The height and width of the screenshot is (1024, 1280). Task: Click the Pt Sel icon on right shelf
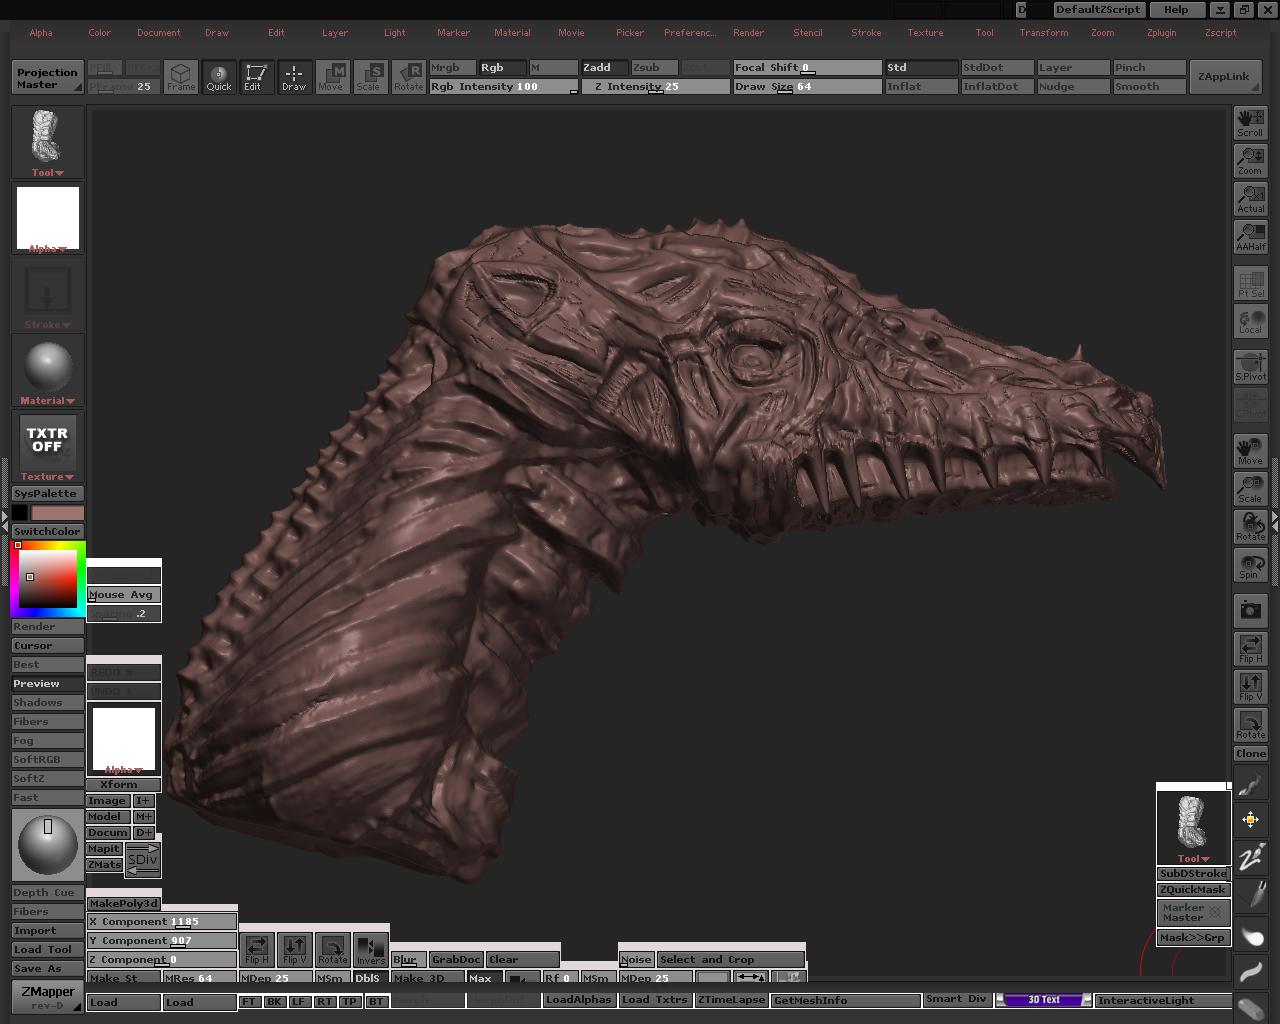(x=1250, y=283)
